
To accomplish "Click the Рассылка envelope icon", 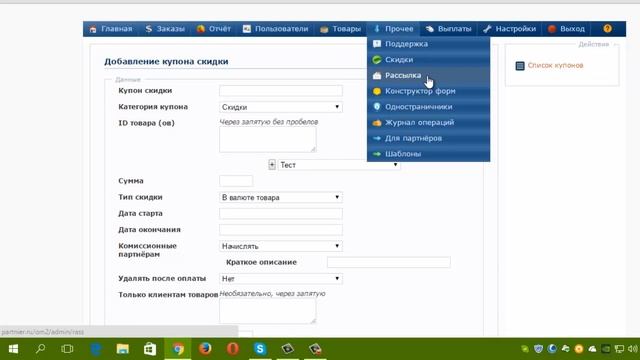I will (x=377, y=76).
